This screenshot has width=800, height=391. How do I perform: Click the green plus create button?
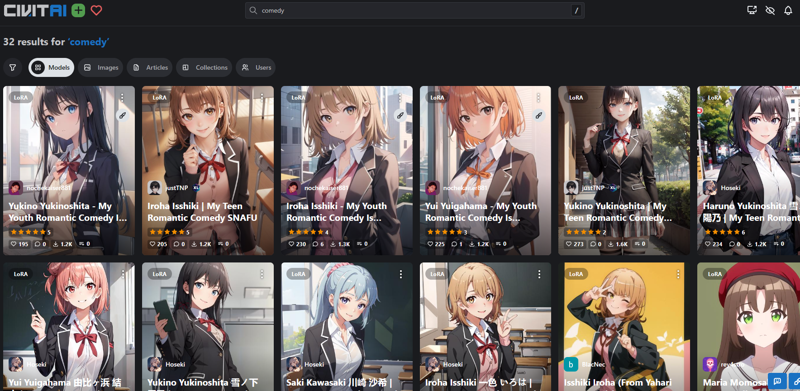coord(78,10)
